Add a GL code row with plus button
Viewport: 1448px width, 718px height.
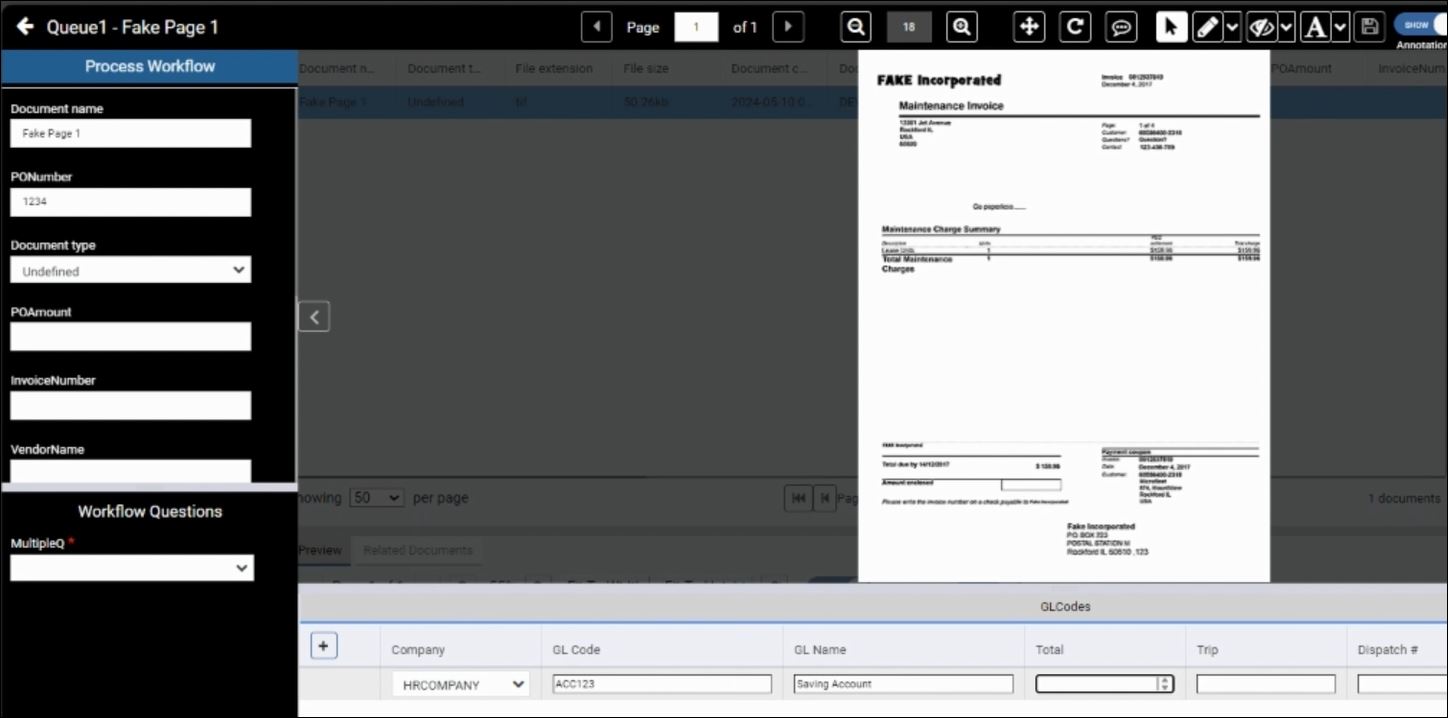point(323,646)
